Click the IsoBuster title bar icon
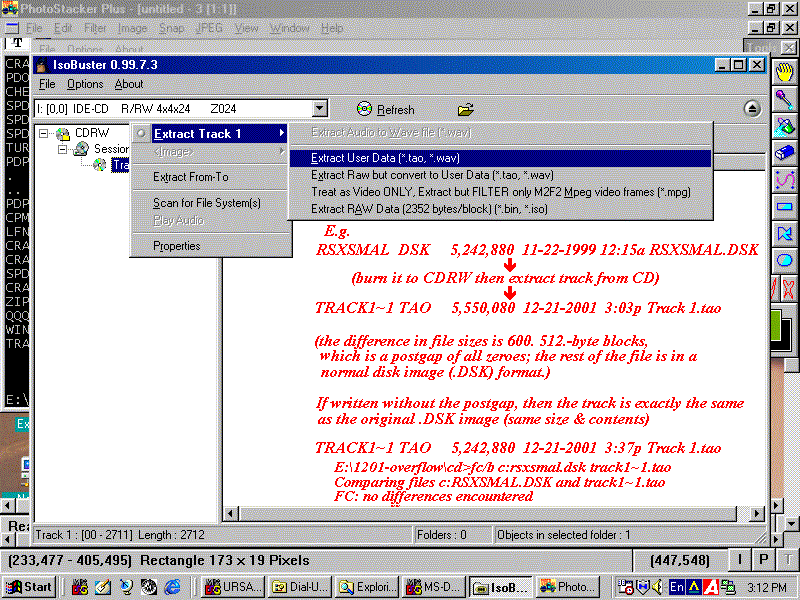This screenshot has width=800, height=600. [x=42, y=65]
